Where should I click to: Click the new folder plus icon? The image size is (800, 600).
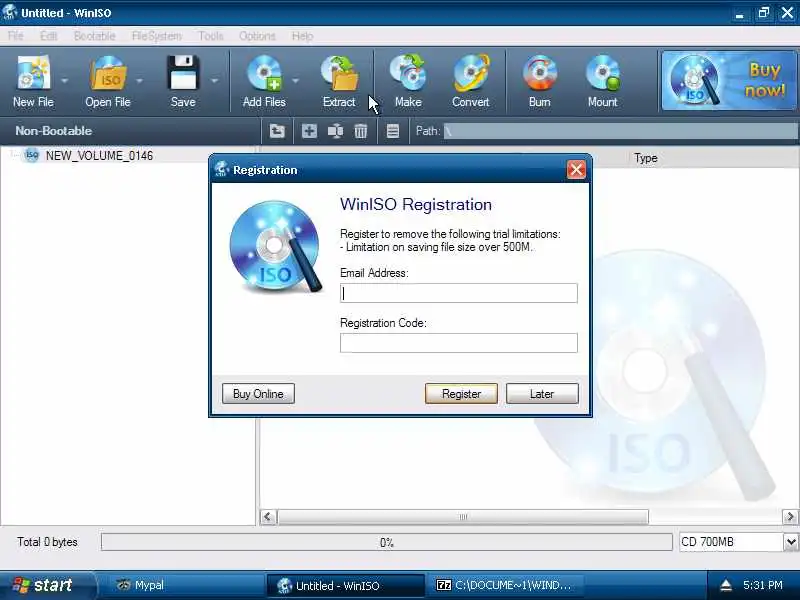tap(309, 131)
